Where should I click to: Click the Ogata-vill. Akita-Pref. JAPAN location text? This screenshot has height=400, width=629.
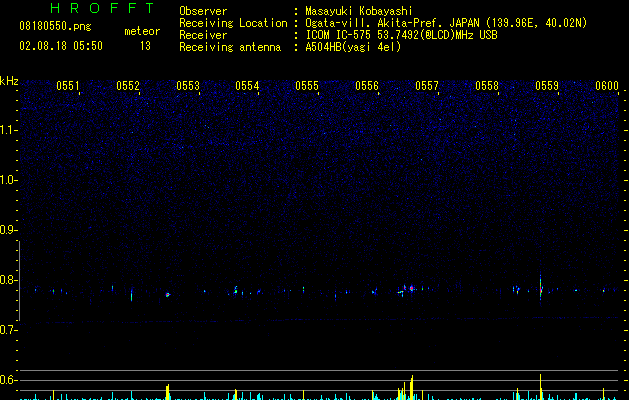[446, 23]
